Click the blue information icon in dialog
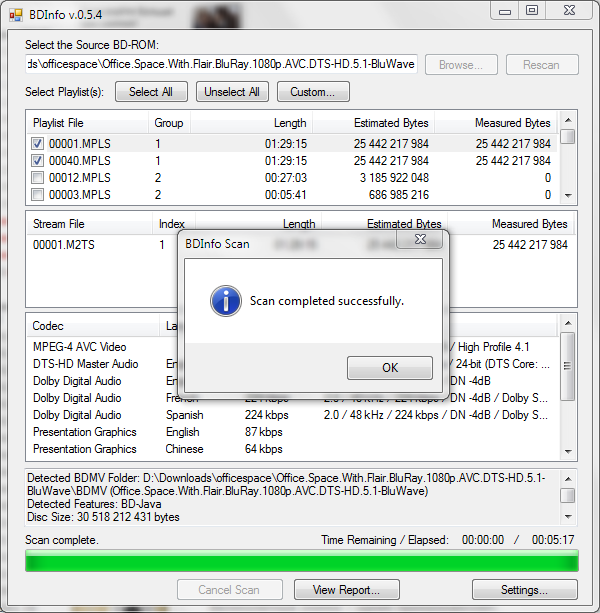600x613 pixels. 226,301
